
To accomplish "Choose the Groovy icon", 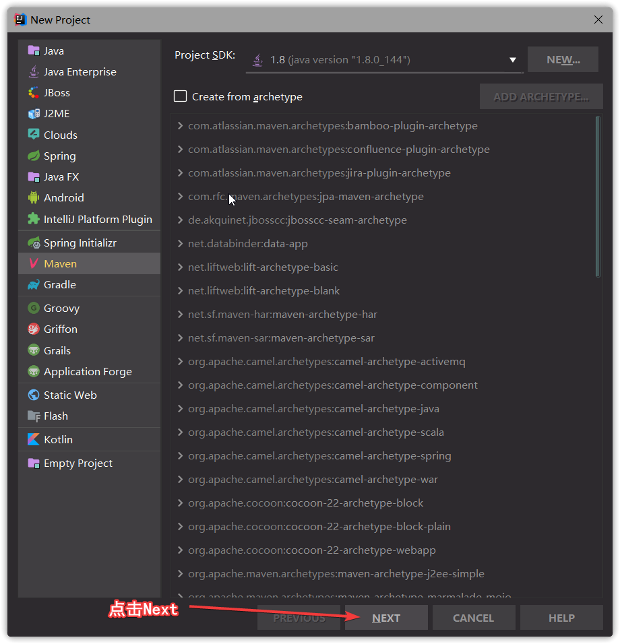I will 33,308.
